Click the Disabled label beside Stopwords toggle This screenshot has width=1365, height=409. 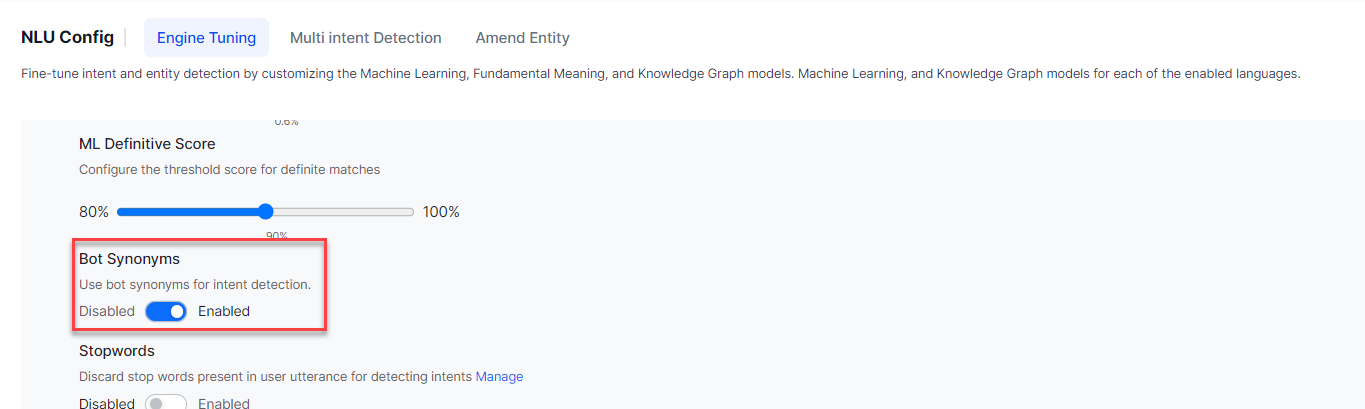coord(107,403)
